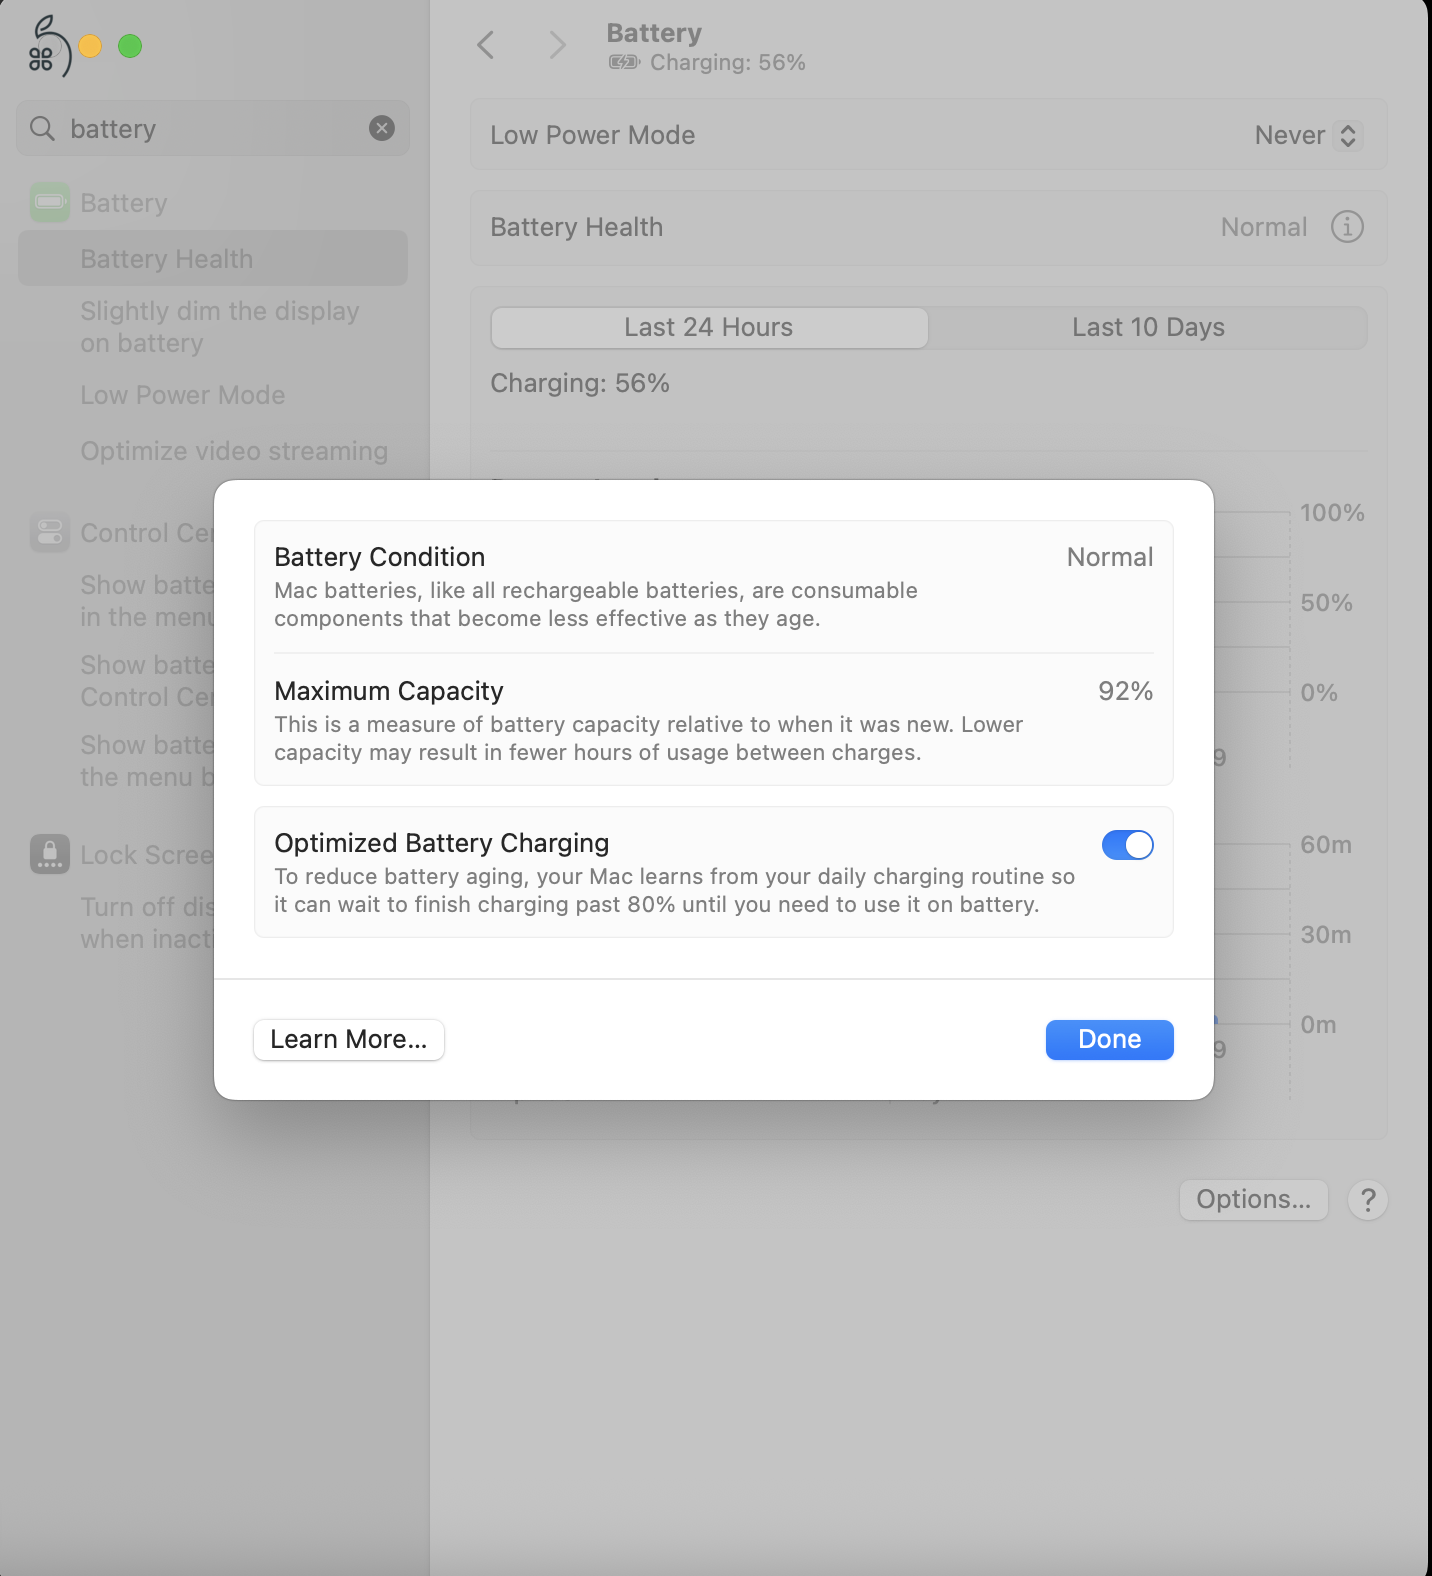
Task: Click the charging battery icon in header
Action: point(625,62)
